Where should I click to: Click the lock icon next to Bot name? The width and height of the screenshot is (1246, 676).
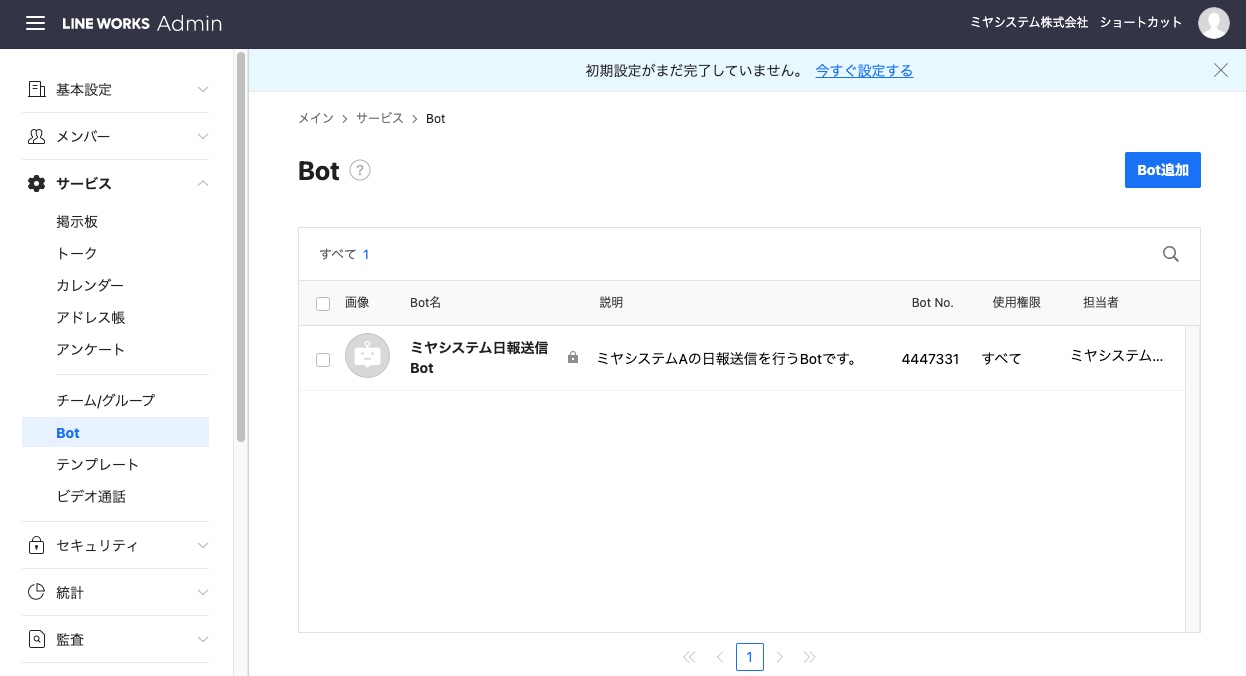pyautogui.click(x=573, y=357)
